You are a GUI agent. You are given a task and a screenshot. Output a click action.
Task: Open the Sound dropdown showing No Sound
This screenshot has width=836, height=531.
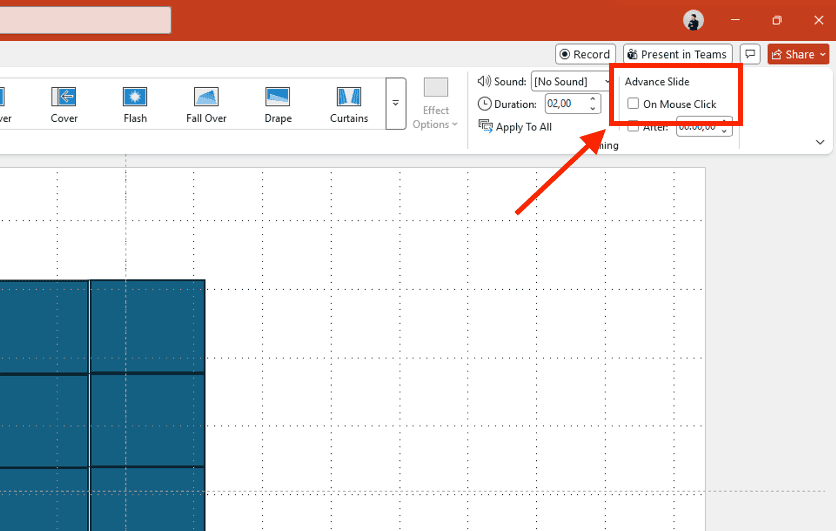click(571, 82)
